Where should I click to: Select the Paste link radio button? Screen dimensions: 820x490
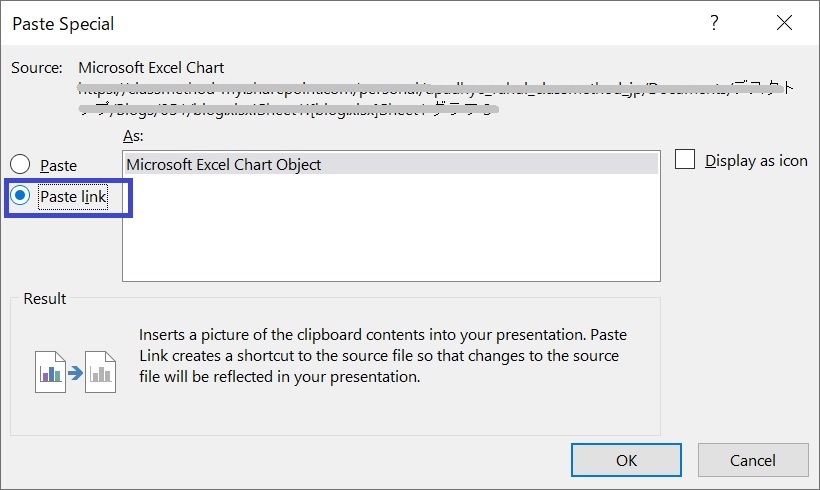click(20, 196)
